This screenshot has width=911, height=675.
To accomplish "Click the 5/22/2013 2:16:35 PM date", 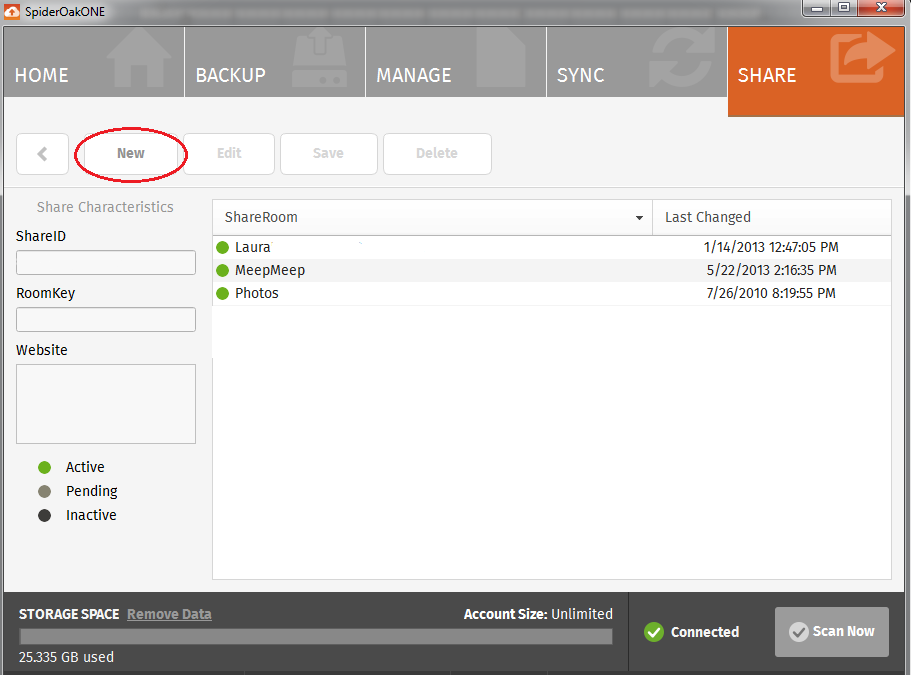I will pos(772,270).
